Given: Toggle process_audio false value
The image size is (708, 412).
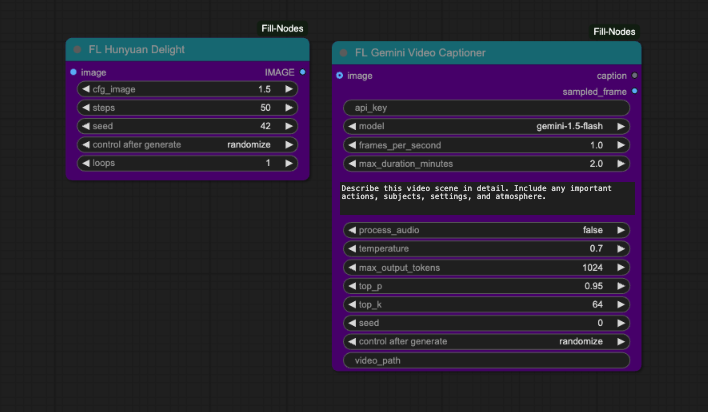Looking at the screenshot, I should [x=592, y=230].
